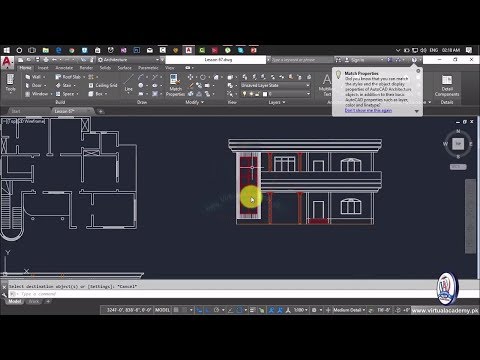The image size is (480, 360).
Task: Add a new drawing tab with plus button
Action: [x=100, y=111]
